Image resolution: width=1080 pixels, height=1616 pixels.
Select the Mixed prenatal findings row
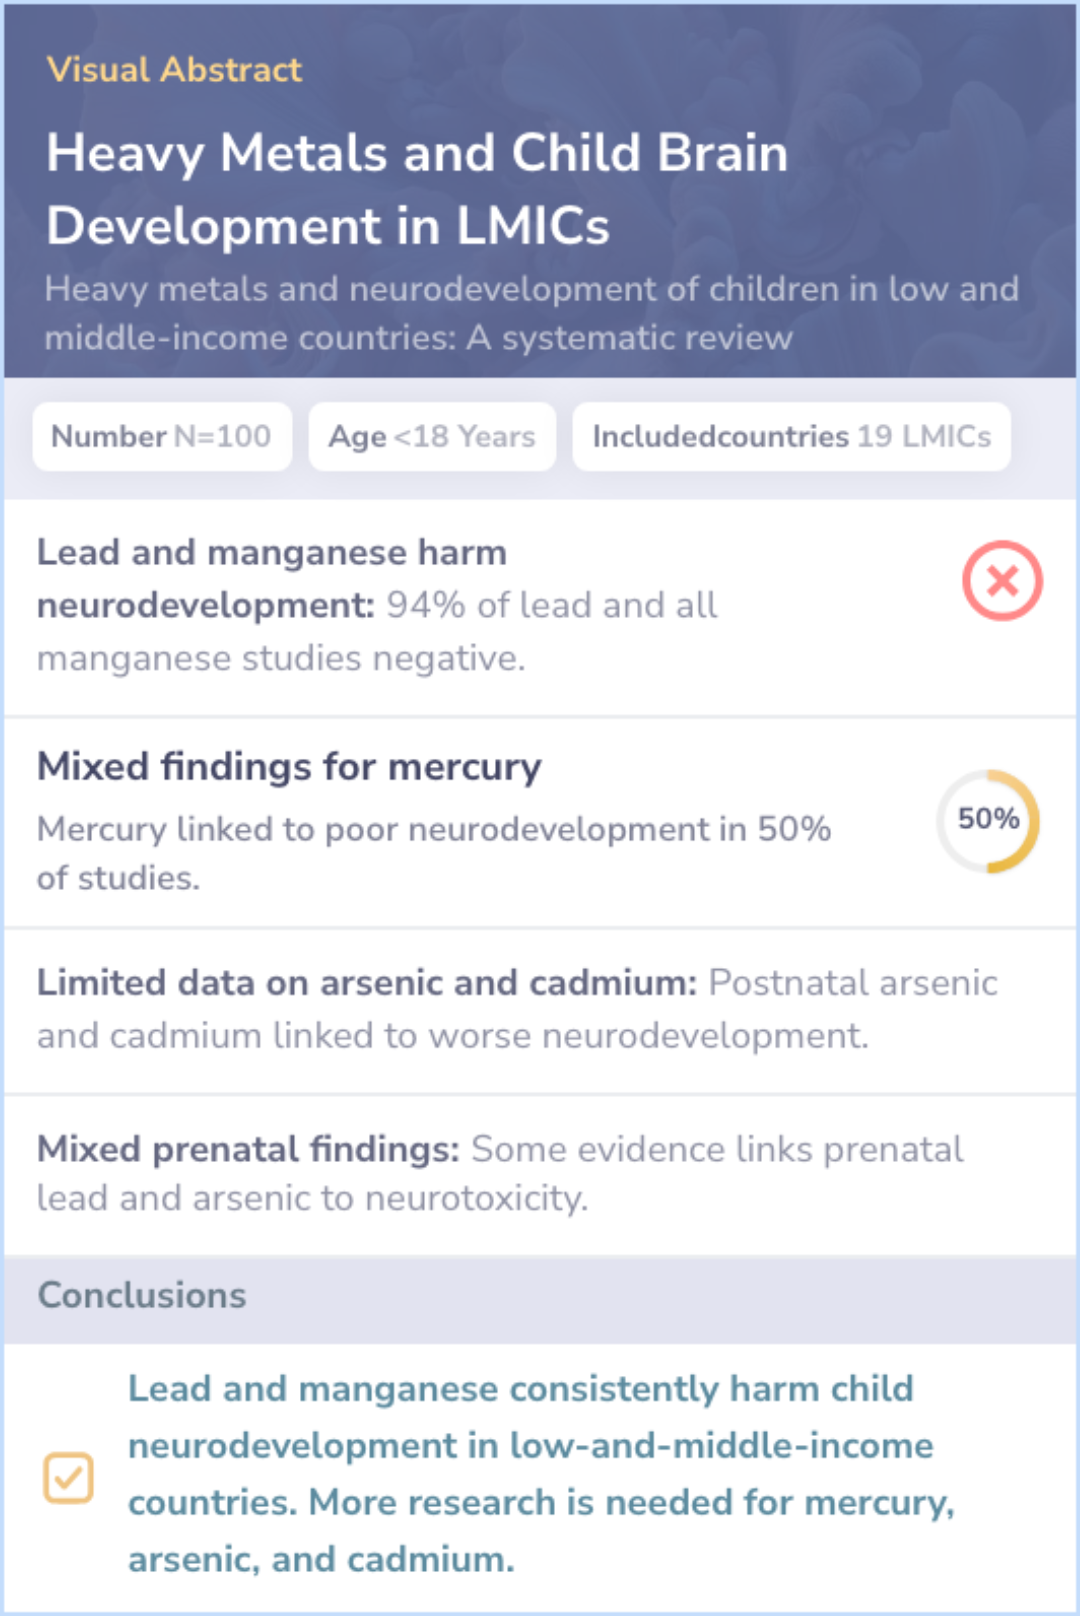click(x=540, y=1175)
